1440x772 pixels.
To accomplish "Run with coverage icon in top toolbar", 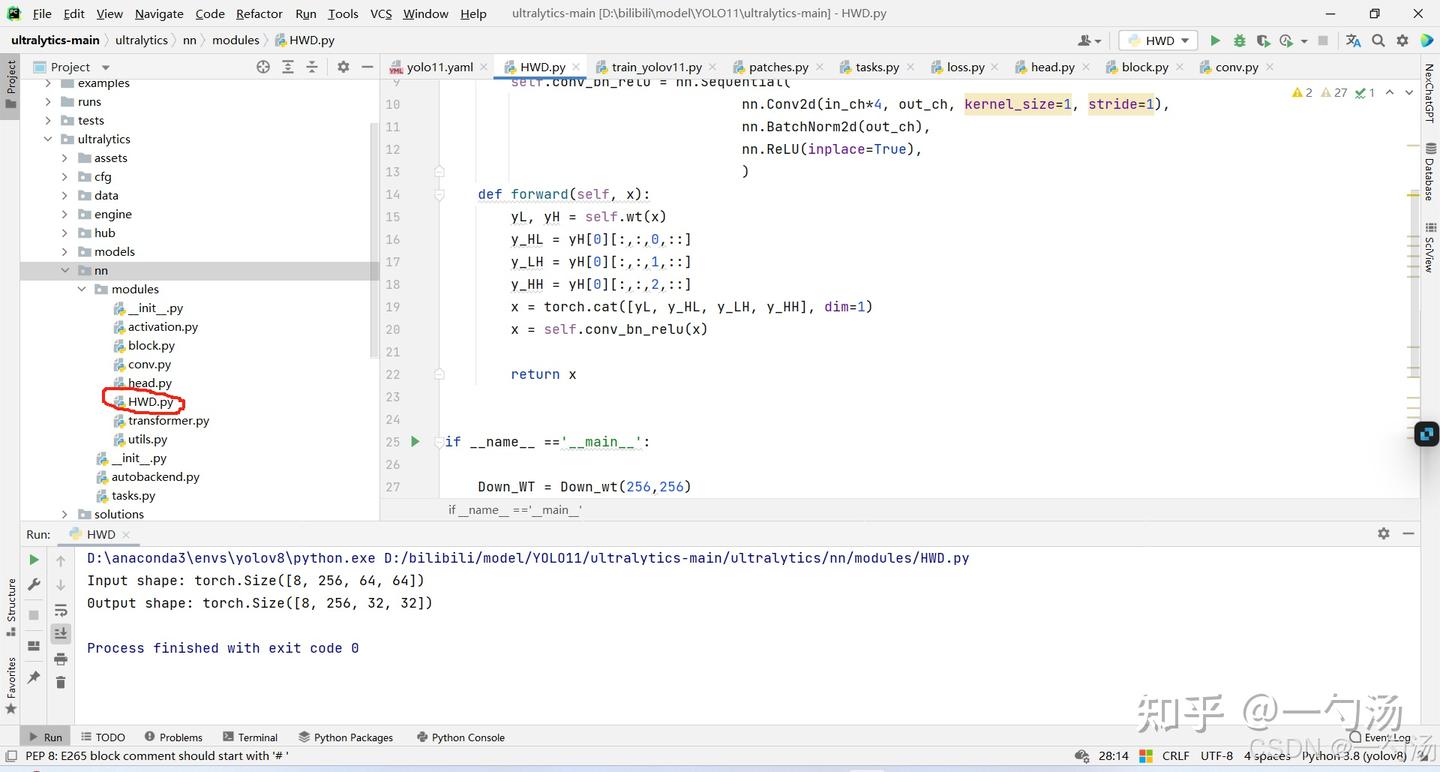I will (1263, 40).
